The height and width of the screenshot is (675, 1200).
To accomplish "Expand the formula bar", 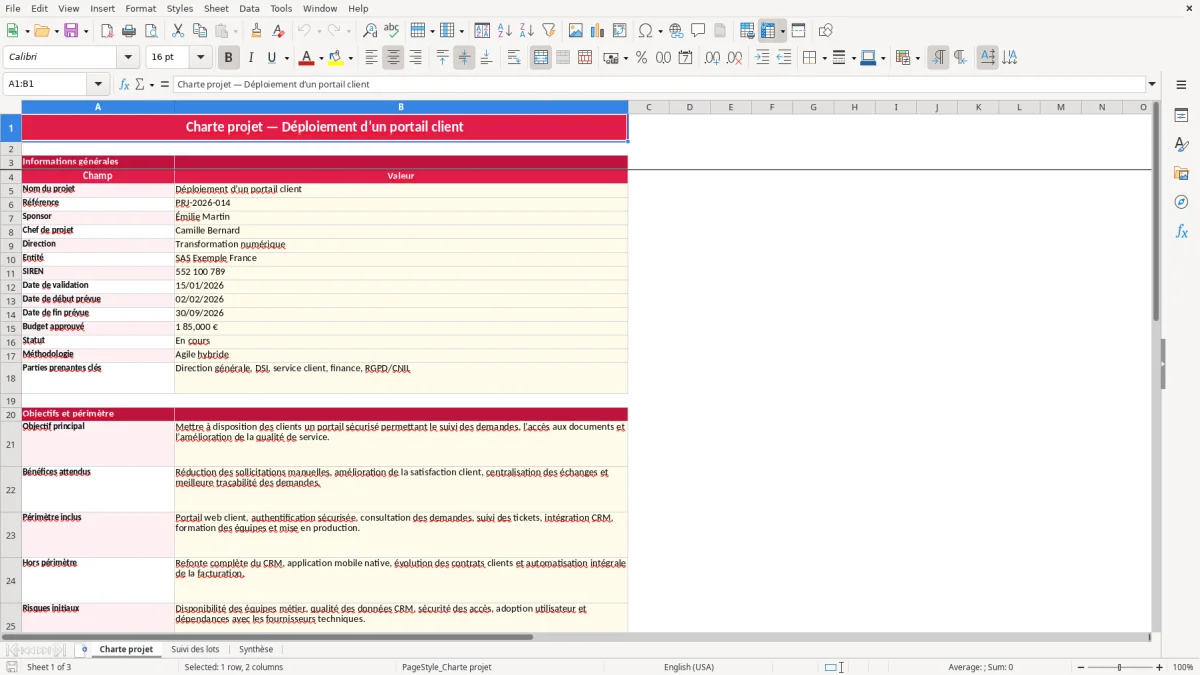I will tap(1152, 85).
